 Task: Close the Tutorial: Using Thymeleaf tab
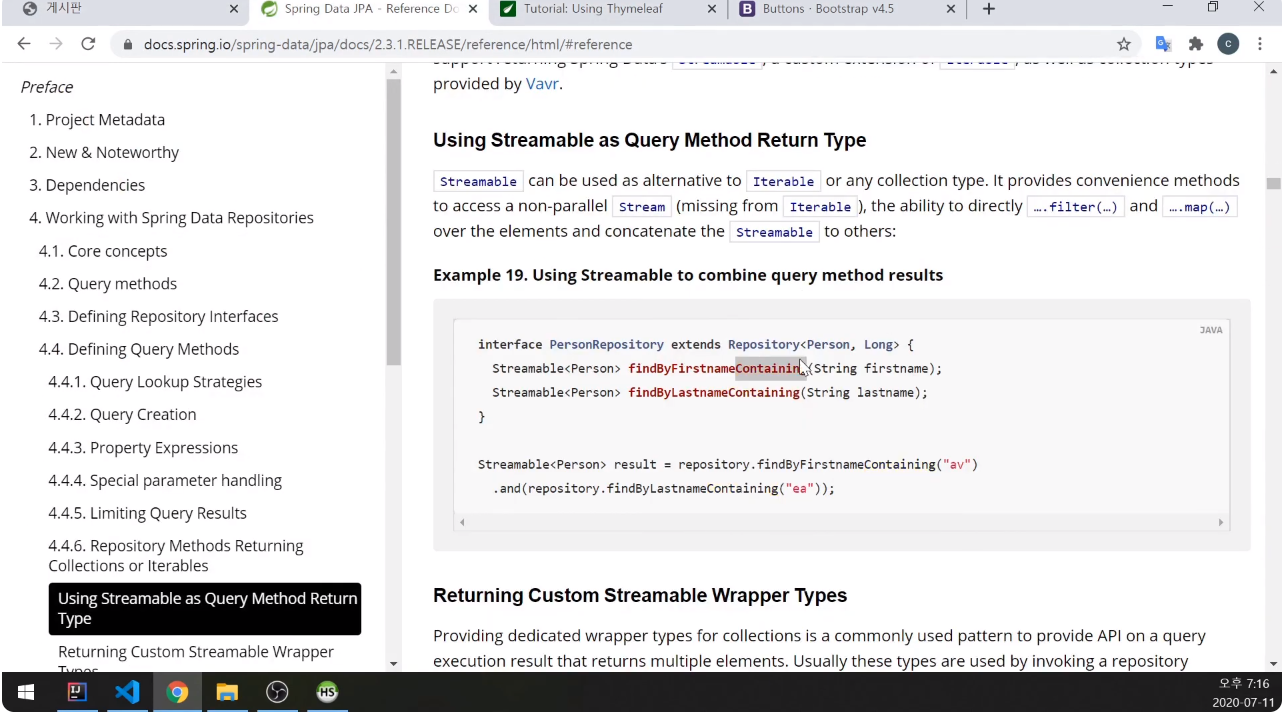pyautogui.click(x=712, y=9)
